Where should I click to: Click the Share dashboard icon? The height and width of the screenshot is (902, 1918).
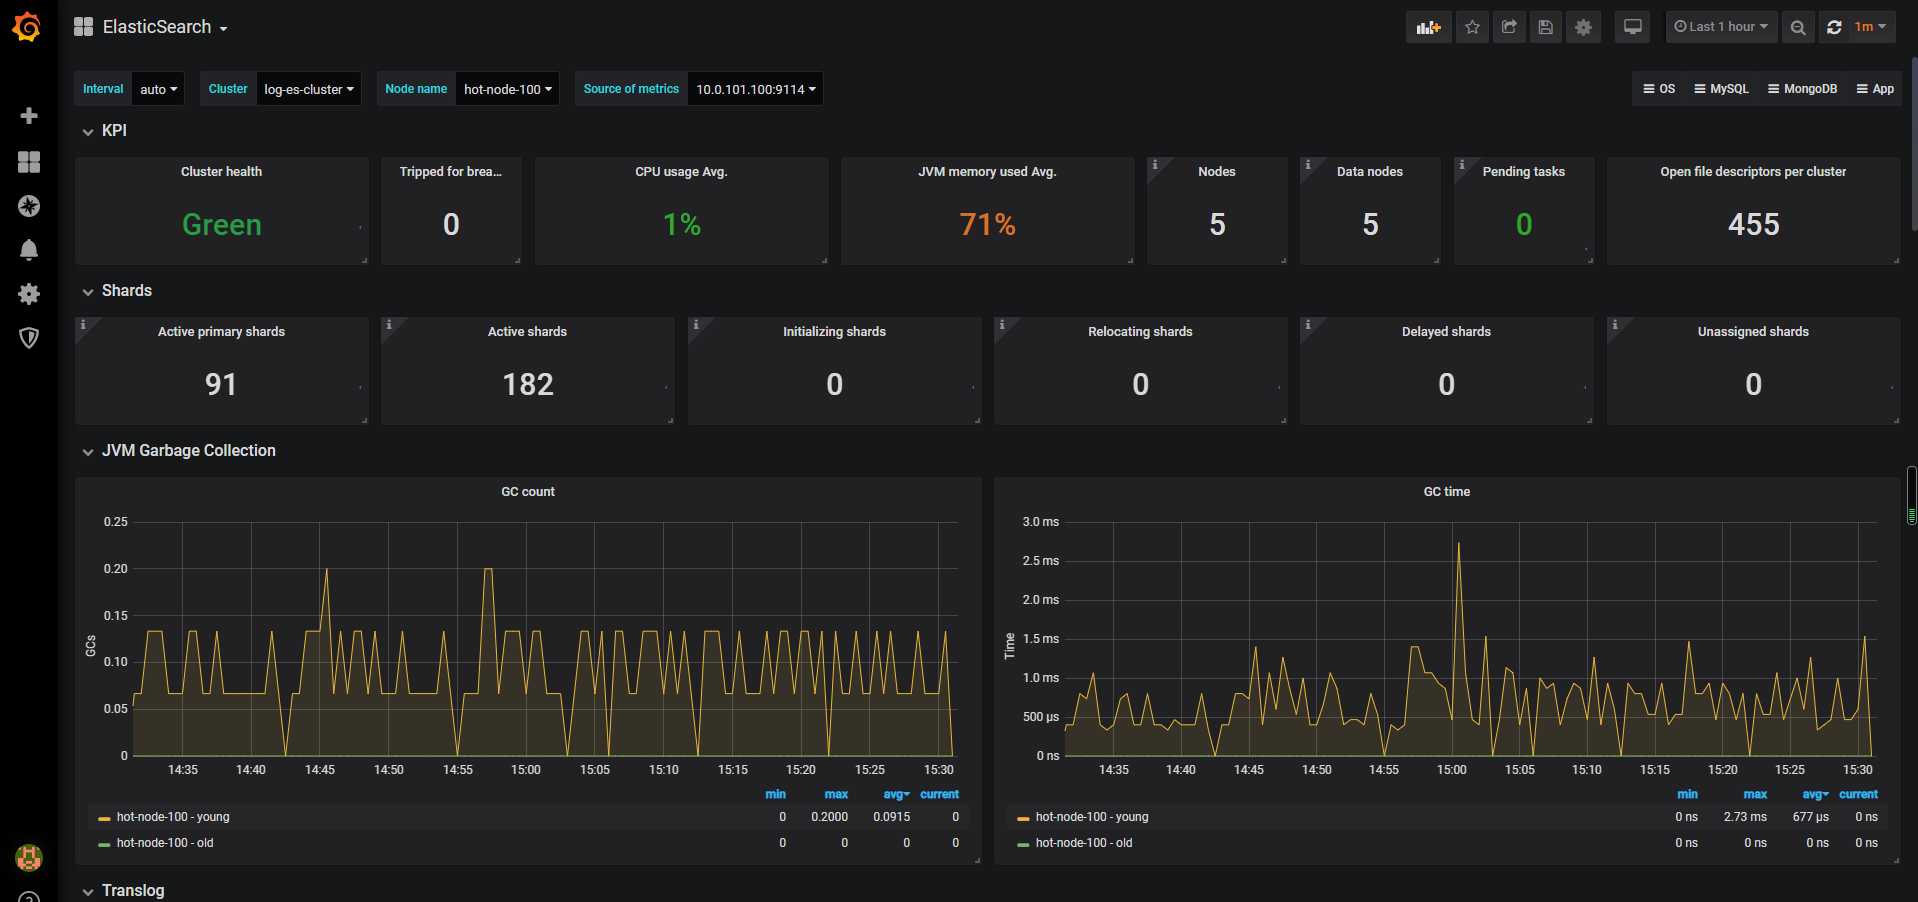coord(1509,27)
